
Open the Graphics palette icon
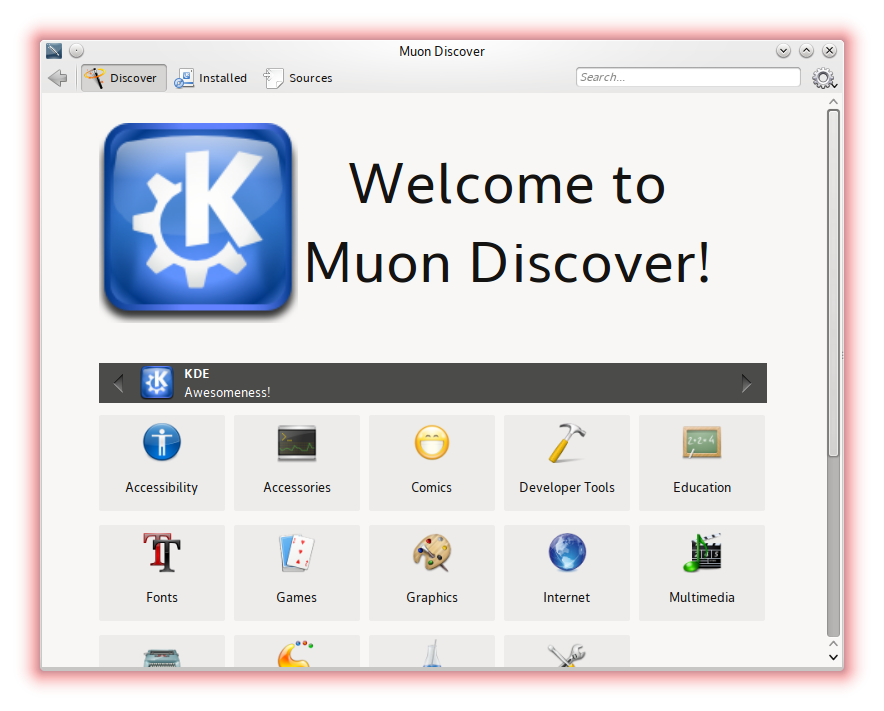coord(432,553)
